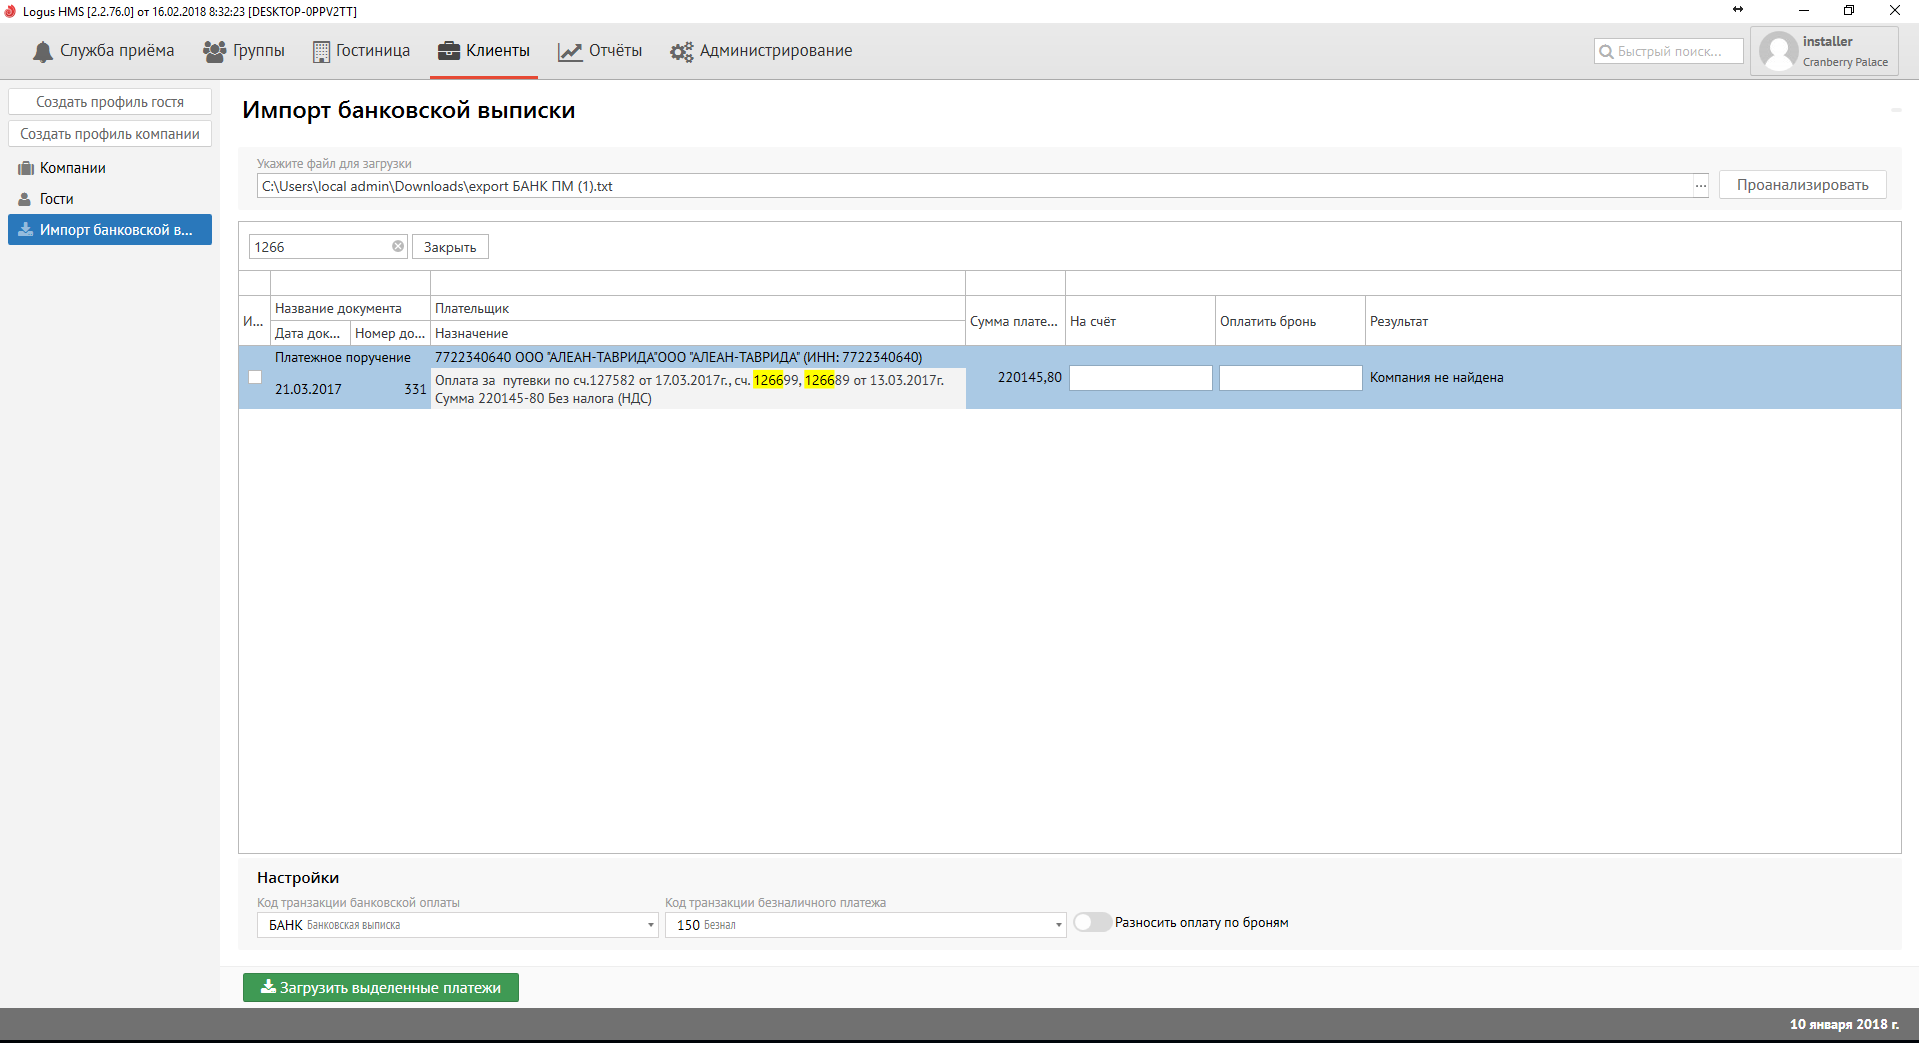The image size is (1919, 1043).
Task: Click the На счёт input field in row
Action: (1140, 378)
